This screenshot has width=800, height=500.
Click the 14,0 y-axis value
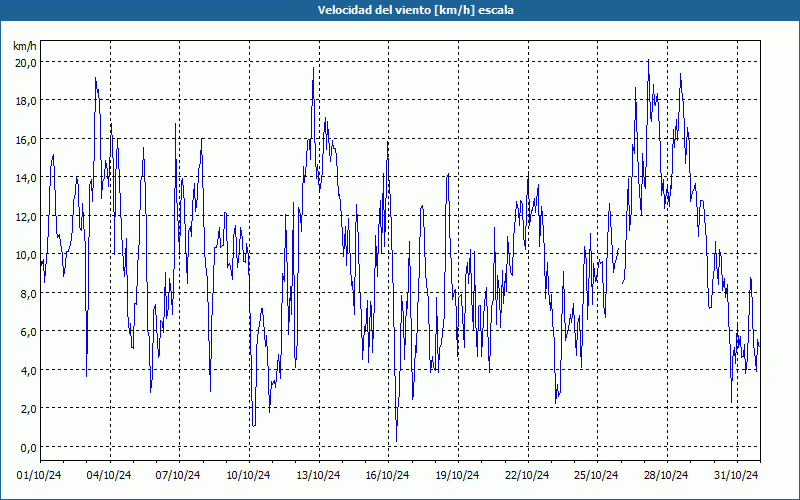tap(26, 178)
